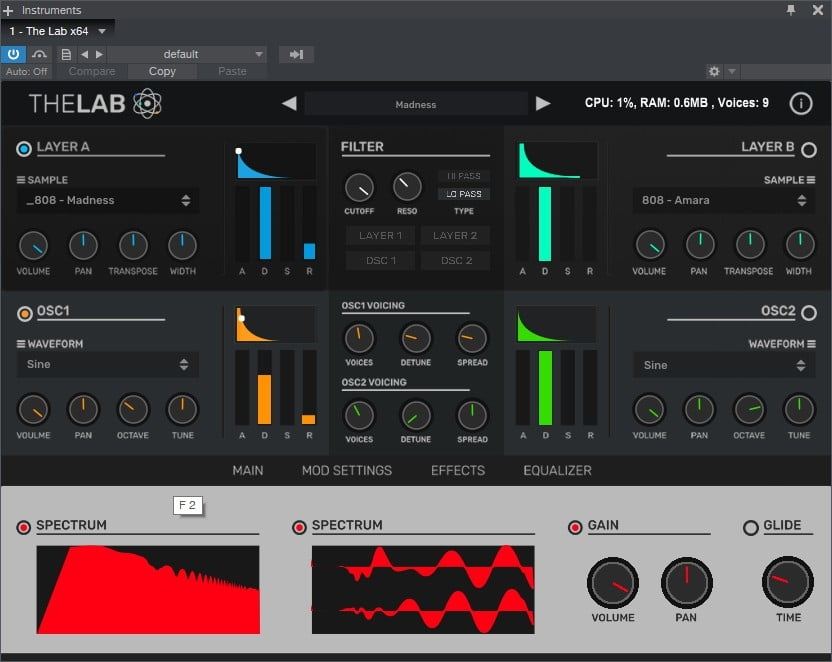Go to previous host preset arrow
Screen dimensions: 832x662
coord(84,54)
